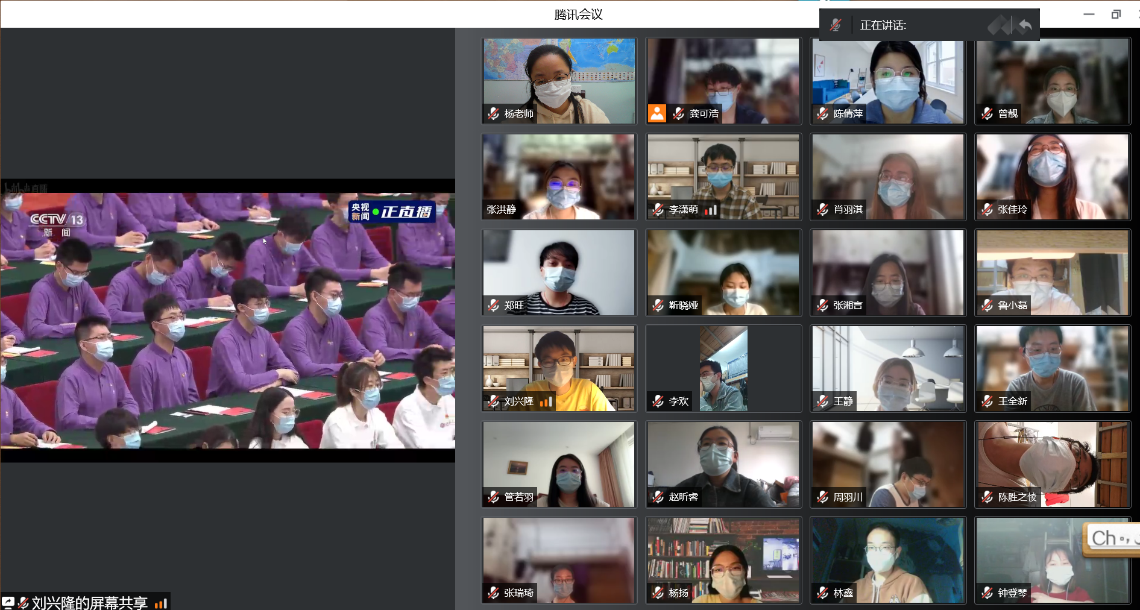This screenshot has width=1140, height=610.
Task: Select 张佳玲's video tile
Action: click(x=1052, y=176)
